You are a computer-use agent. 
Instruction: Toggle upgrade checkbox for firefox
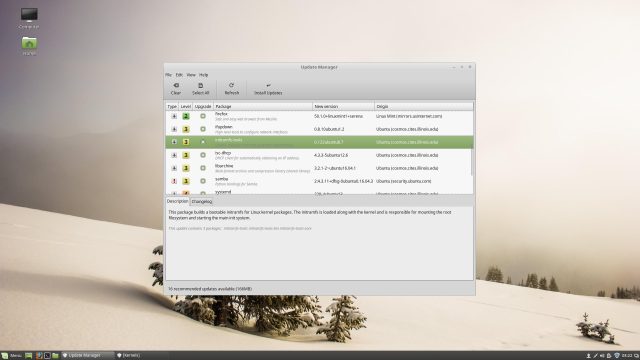(202, 116)
